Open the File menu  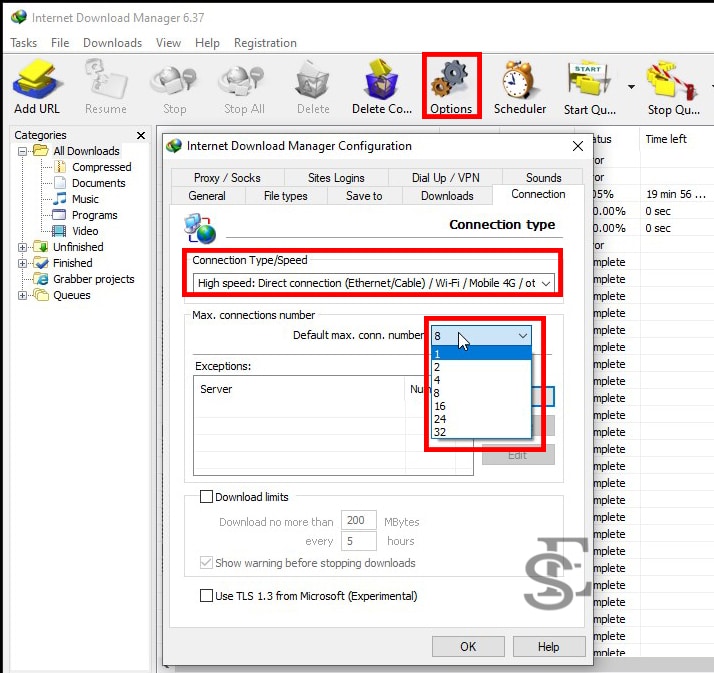tap(60, 43)
